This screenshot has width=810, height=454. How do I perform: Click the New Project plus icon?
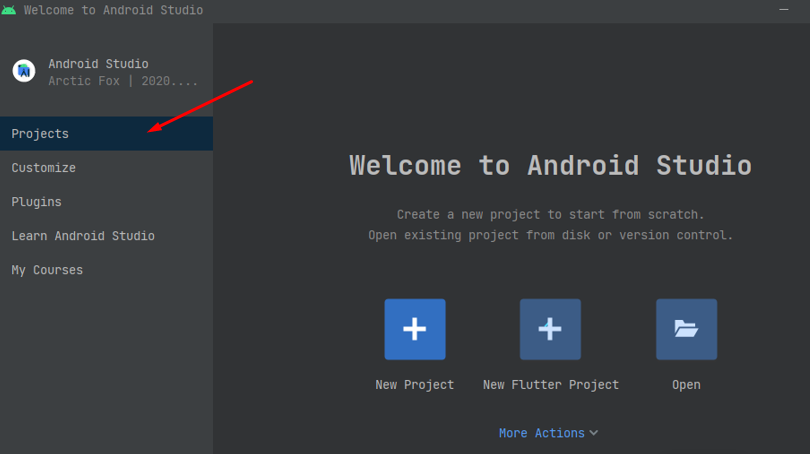coord(415,329)
